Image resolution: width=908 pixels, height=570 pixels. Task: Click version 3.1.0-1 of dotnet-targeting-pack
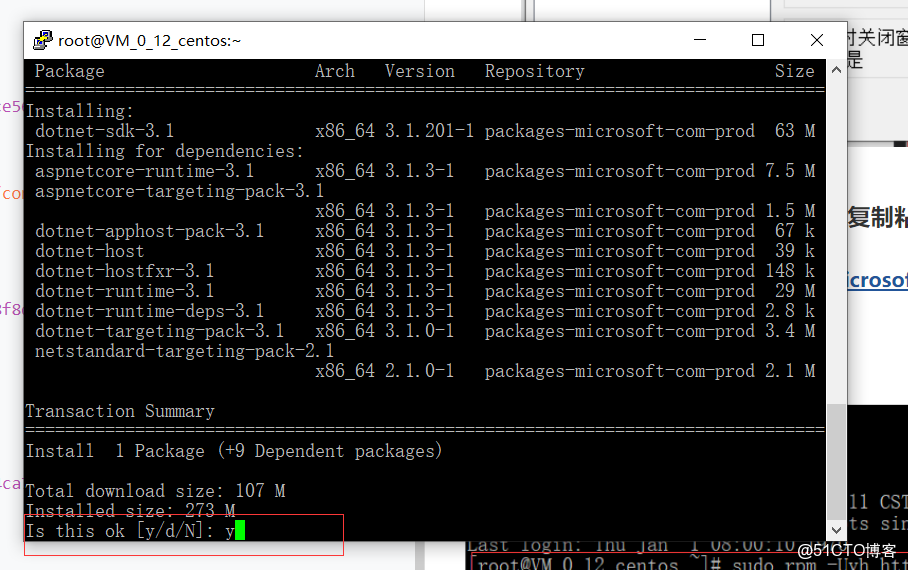point(420,331)
